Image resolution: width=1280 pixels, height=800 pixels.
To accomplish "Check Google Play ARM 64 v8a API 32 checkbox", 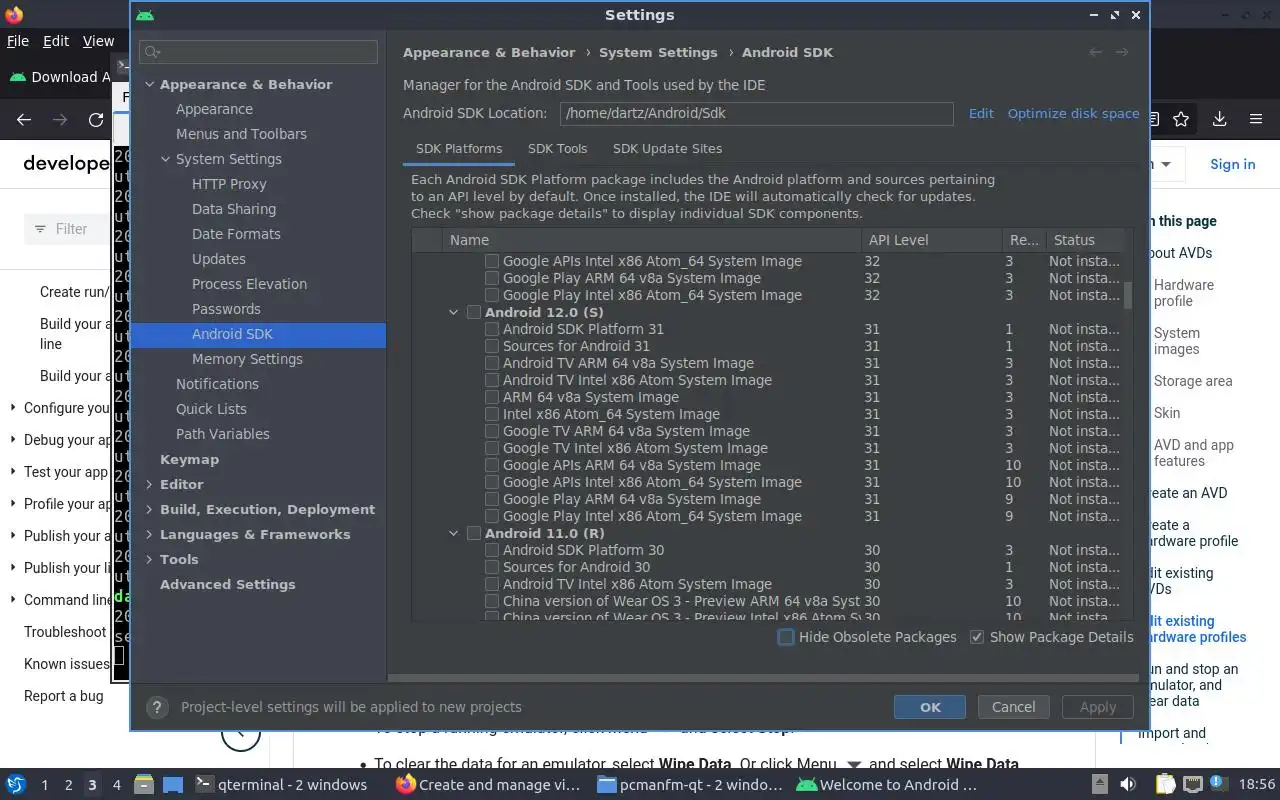I will (x=492, y=278).
